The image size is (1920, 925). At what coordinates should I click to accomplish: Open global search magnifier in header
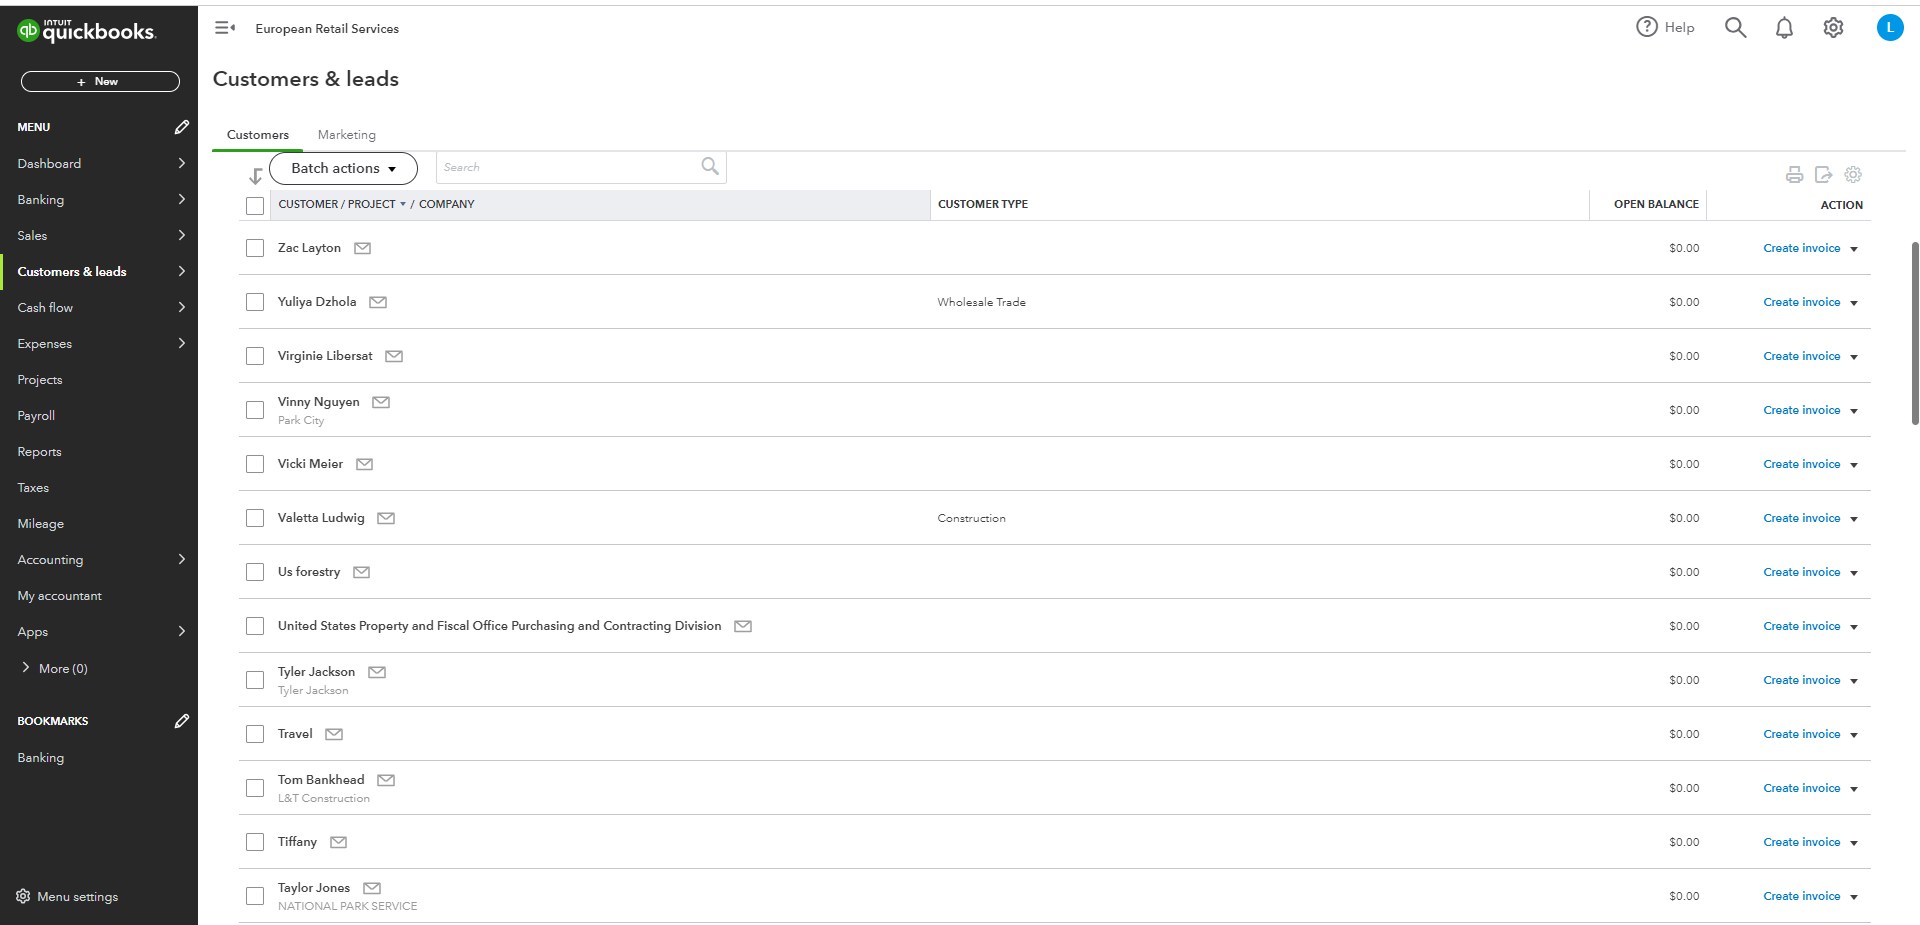pyautogui.click(x=1735, y=27)
